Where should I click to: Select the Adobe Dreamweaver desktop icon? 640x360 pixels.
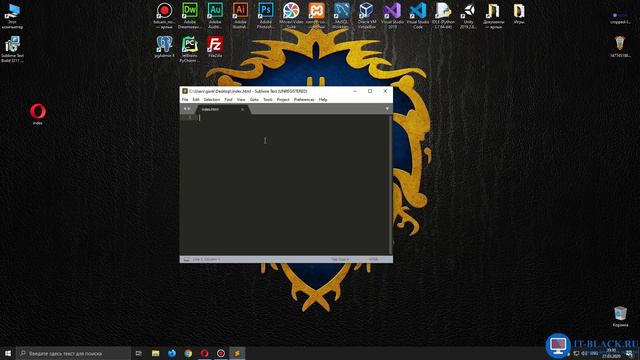tap(190, 16)
